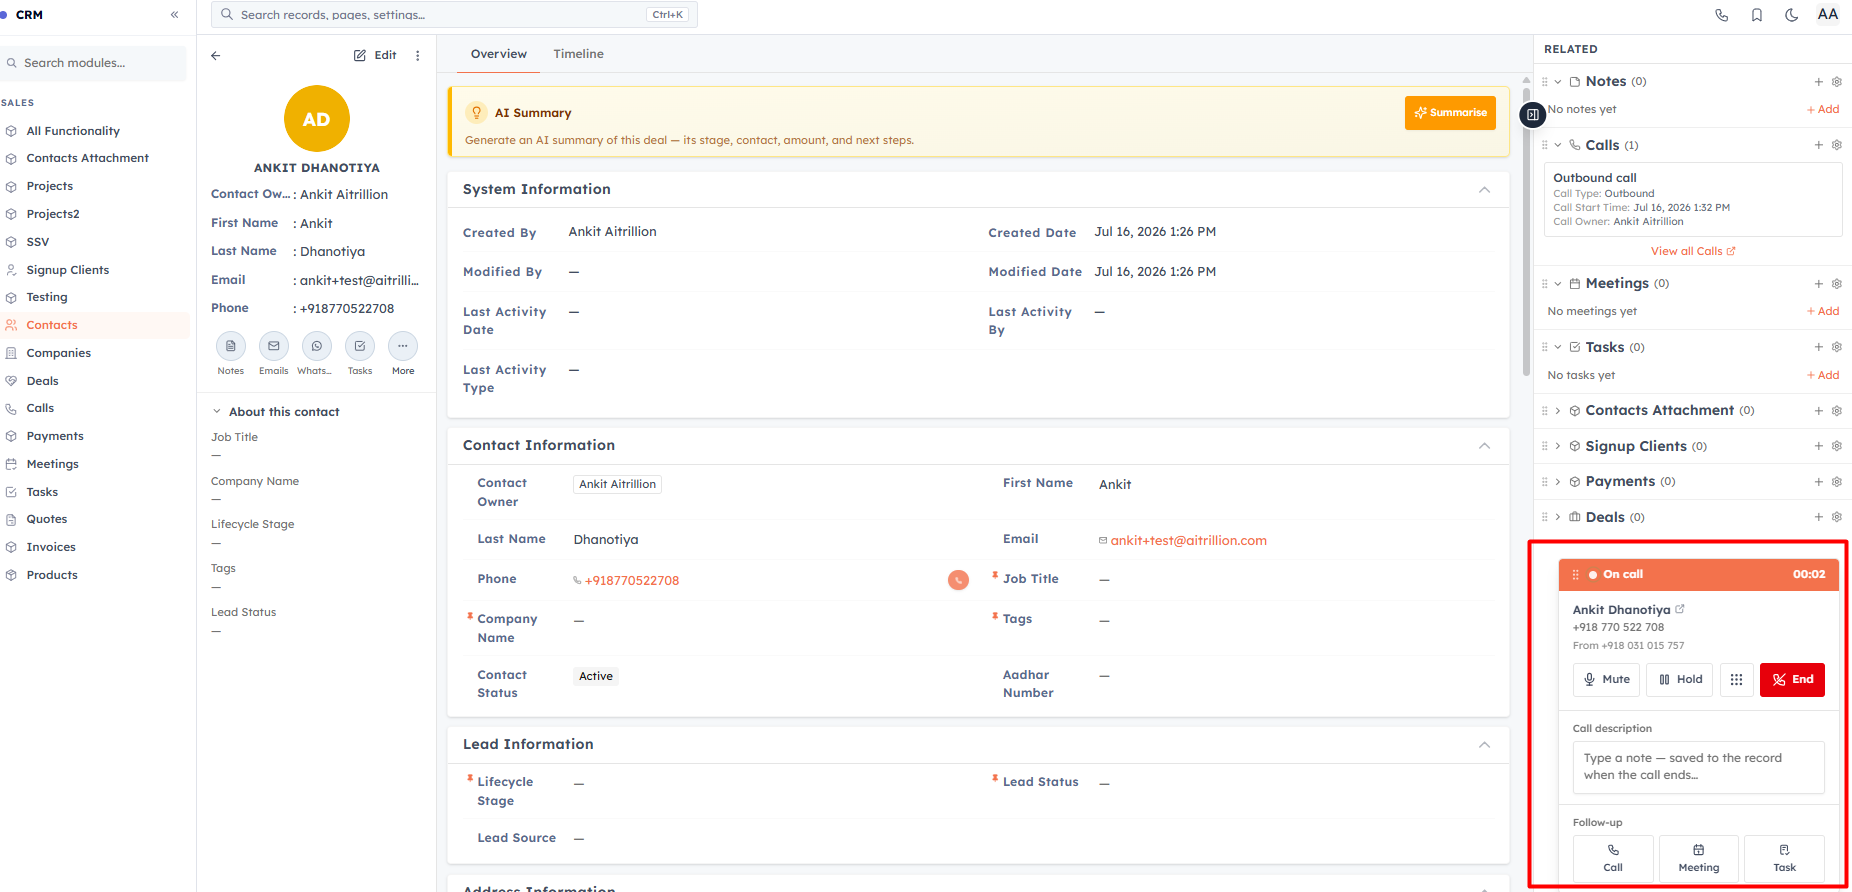The image size is (1852, 892).
Task: Open the dialpad keypad in call widget
Action: [1736, 679]
